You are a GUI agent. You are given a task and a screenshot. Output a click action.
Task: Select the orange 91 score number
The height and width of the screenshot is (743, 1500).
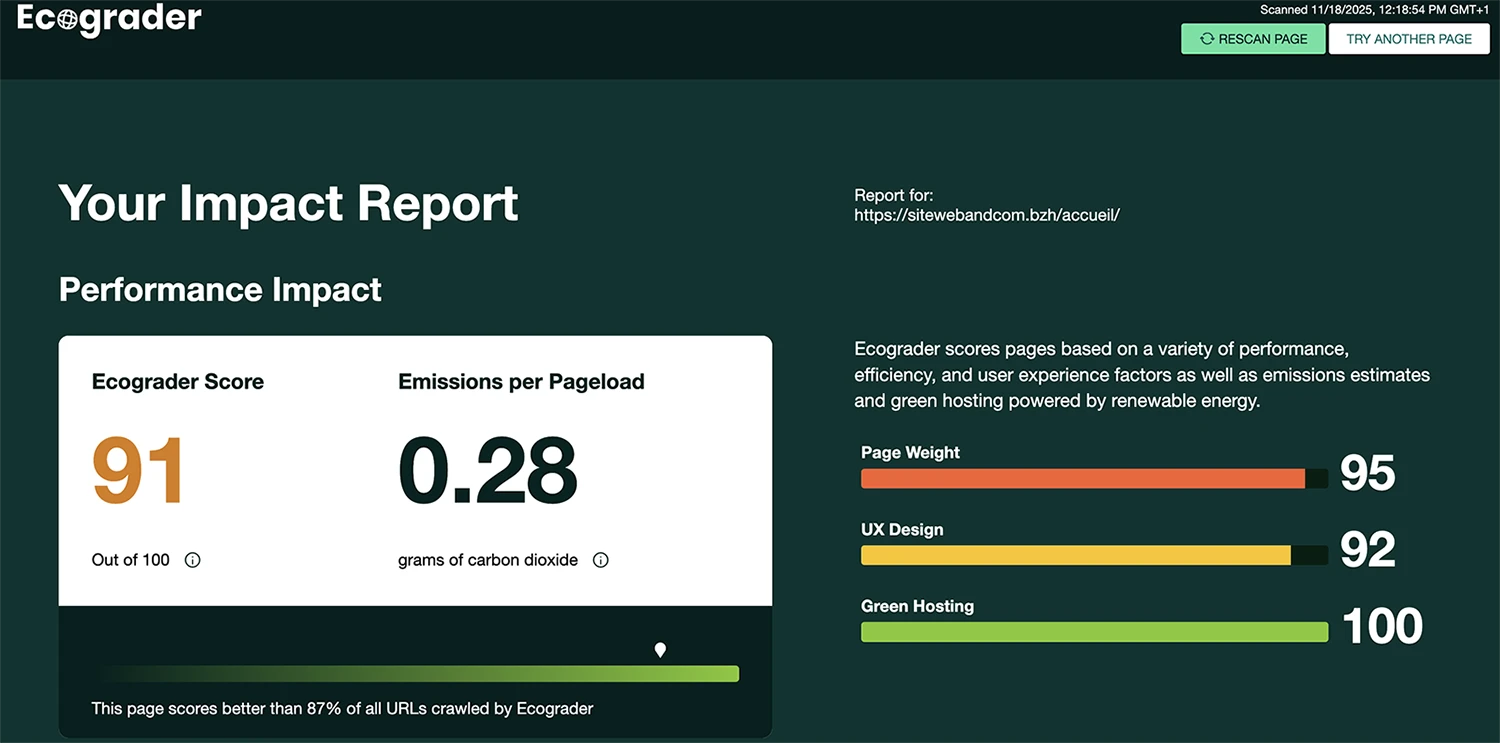138,471
